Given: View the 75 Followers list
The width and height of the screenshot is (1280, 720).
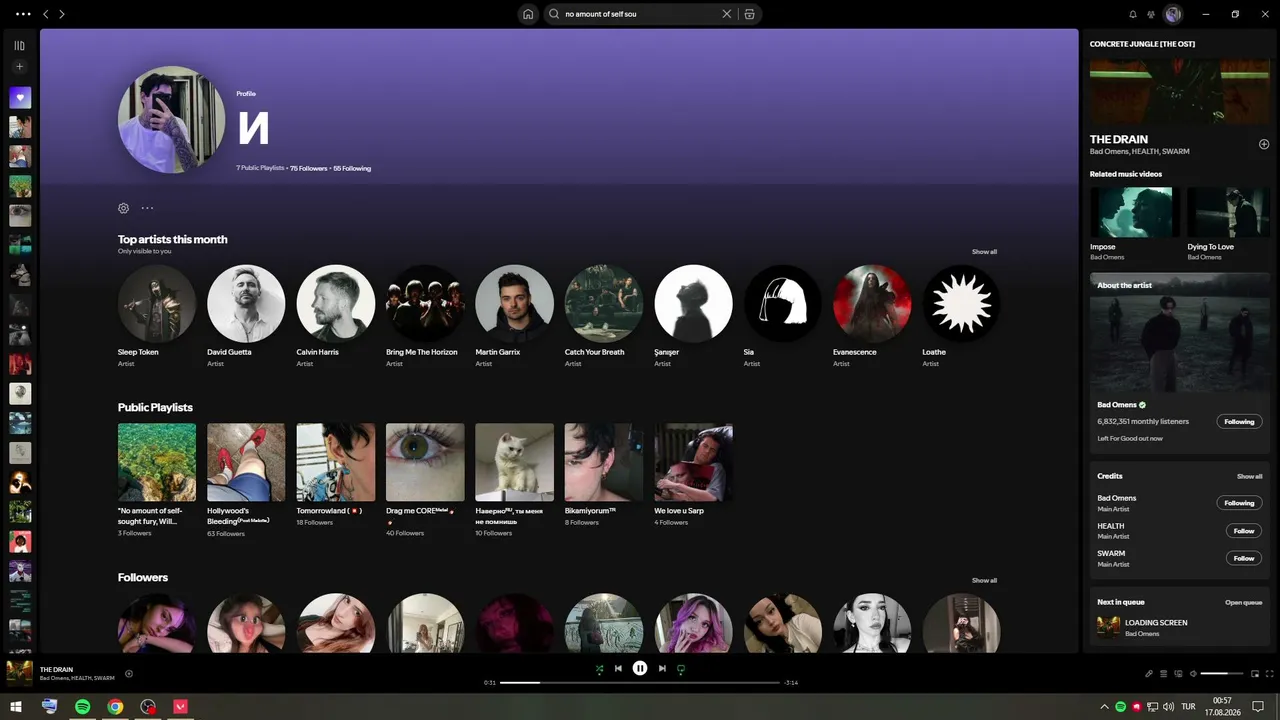Looking at the screenshot, I should [x=309, y=168].
